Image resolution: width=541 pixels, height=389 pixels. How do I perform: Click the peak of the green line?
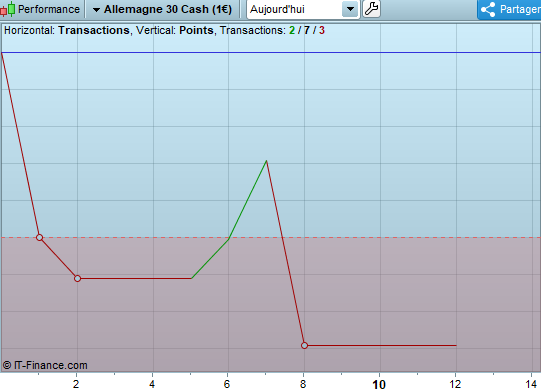(x=266, y=161)
